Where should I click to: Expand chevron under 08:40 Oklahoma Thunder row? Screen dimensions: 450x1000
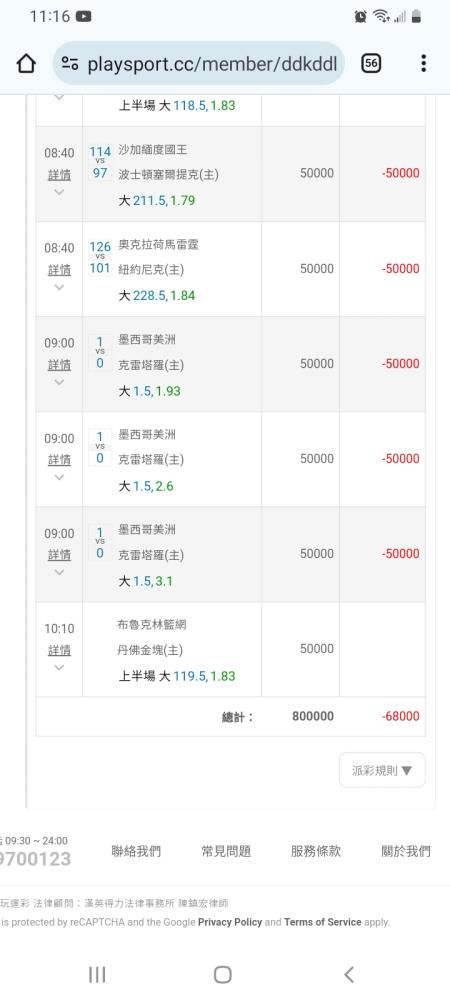(x=59, y=287)
